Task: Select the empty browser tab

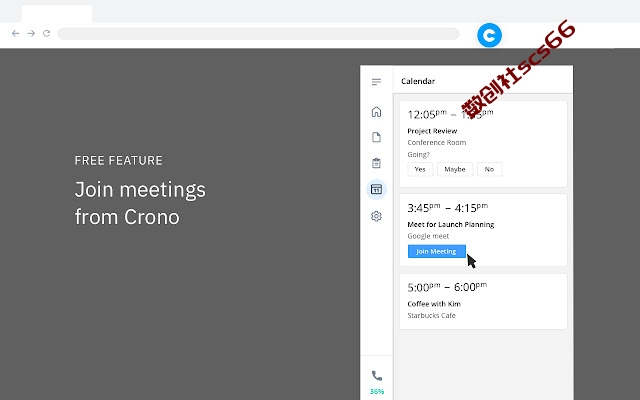Action: click(57, 14)
